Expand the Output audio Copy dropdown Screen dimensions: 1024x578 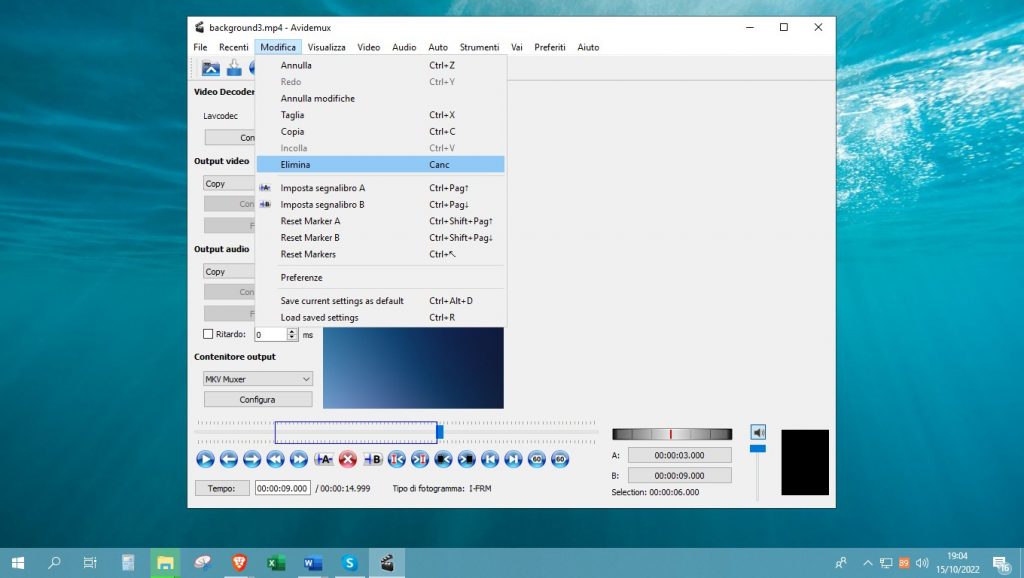point(228,271)
